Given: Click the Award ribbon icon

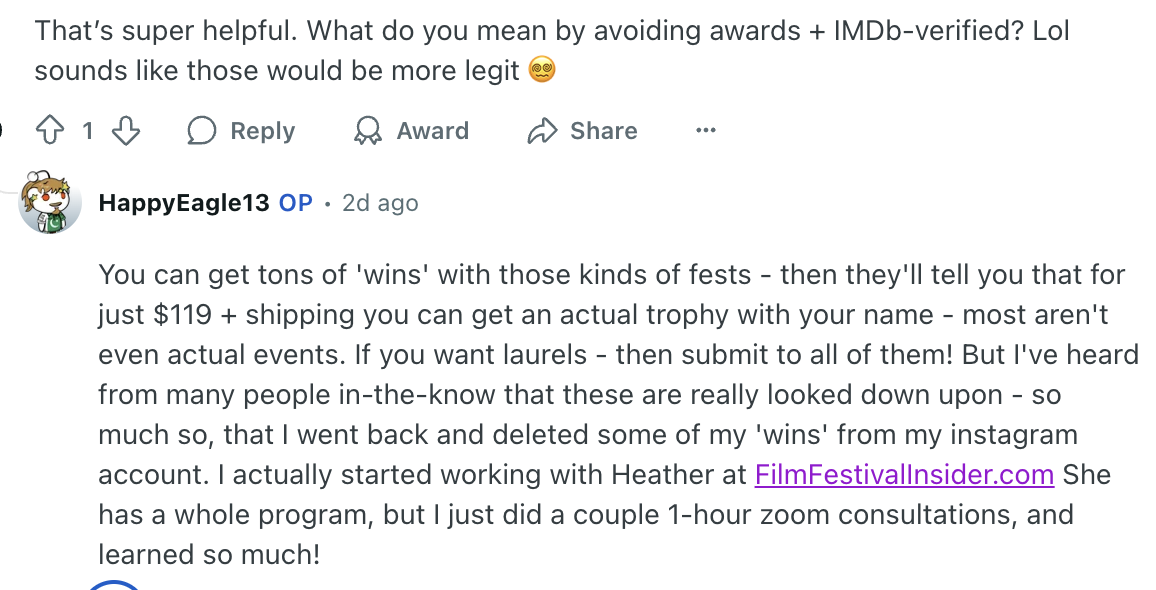Looking at the screenshot, I should (368, 131).
